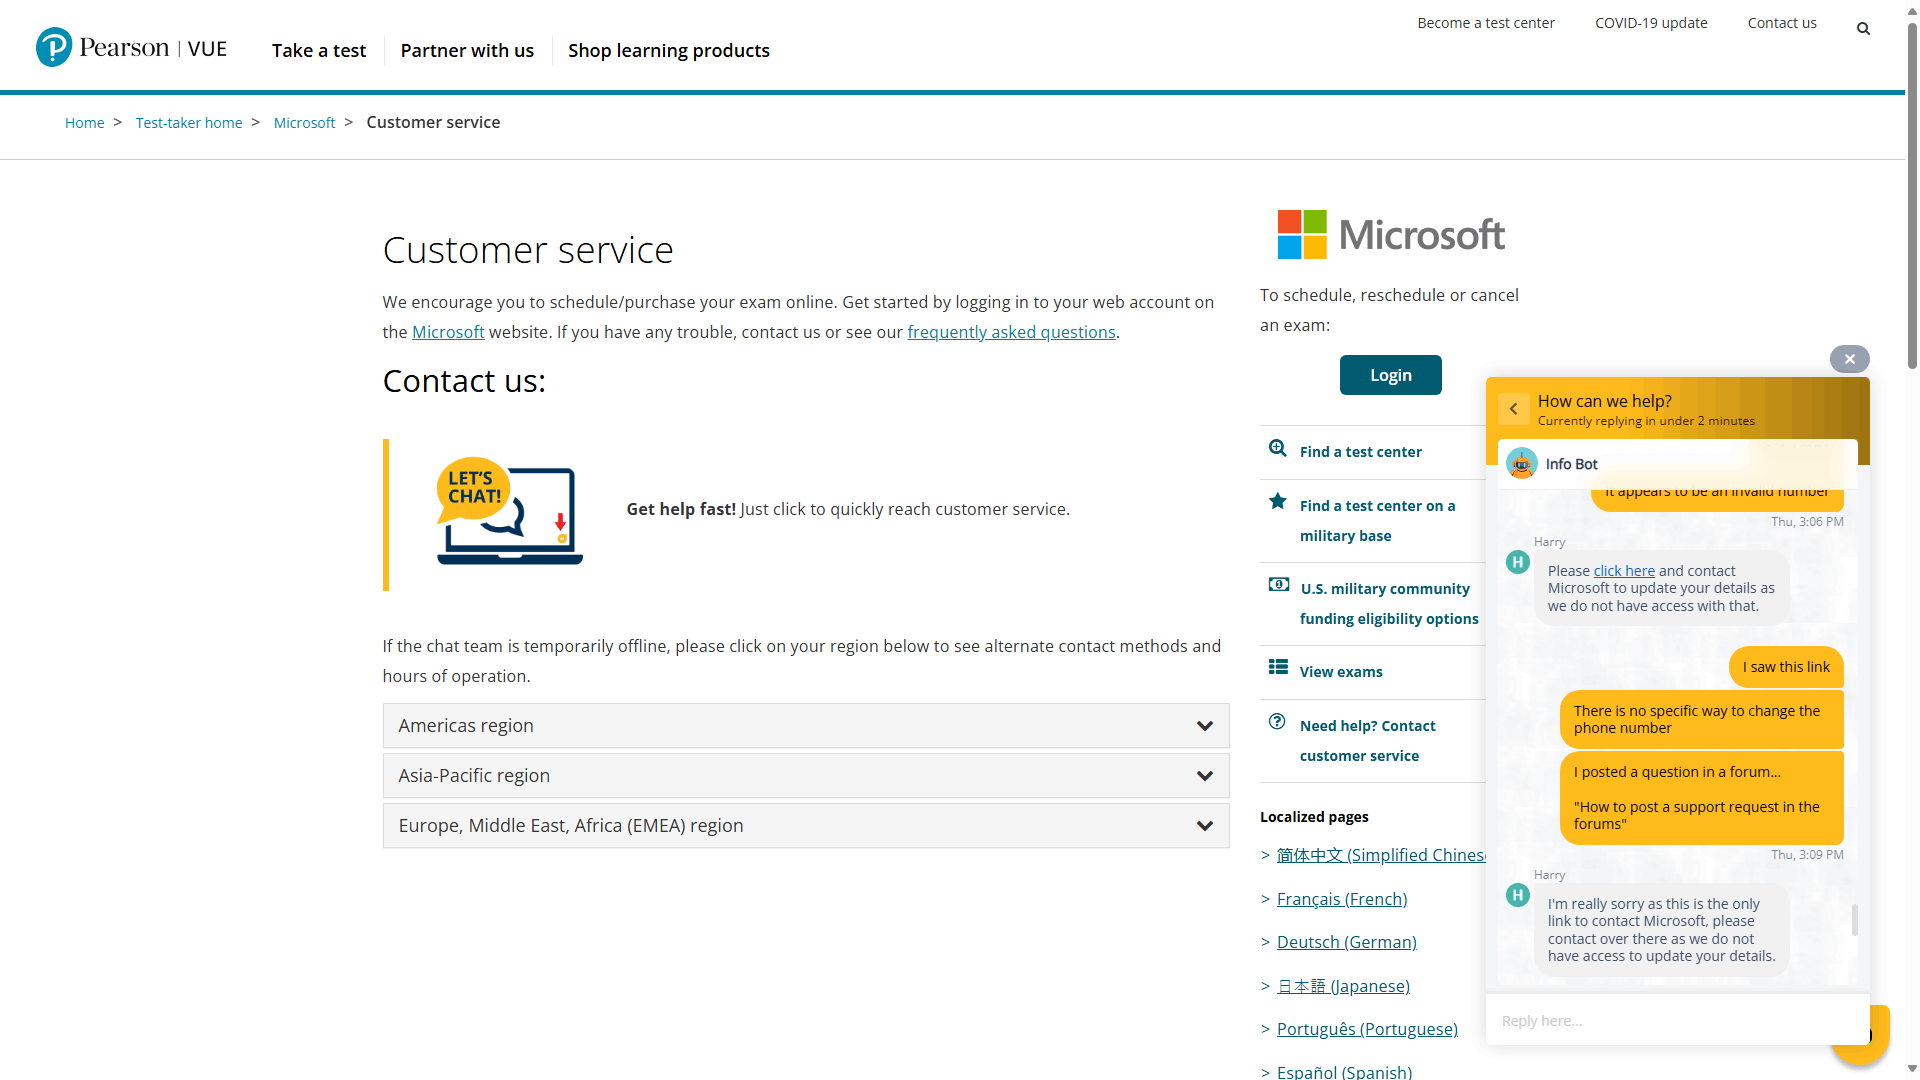Click the chat conversation scrollbar thumb
Screen dimensions: 1920x1080
coord(1855,920)
